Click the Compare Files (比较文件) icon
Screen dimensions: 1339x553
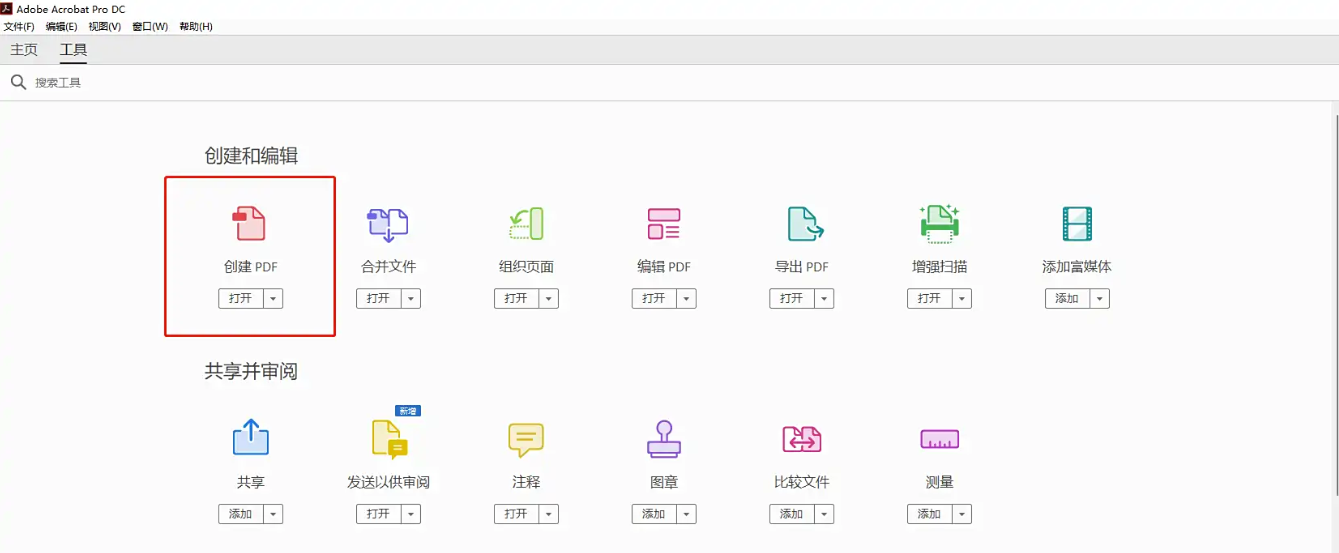tap(802, 439)
